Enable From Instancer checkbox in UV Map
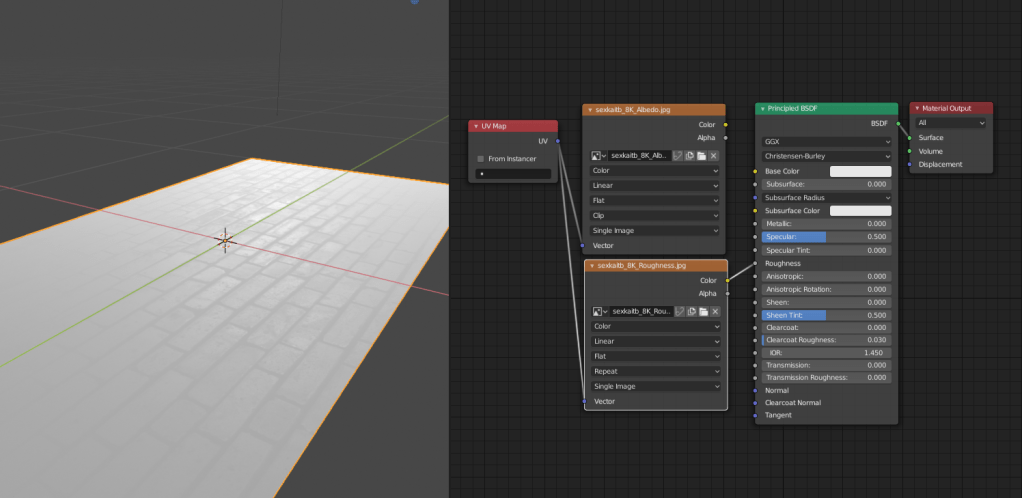The image size is (1022, 498). [x=481, y=159]
